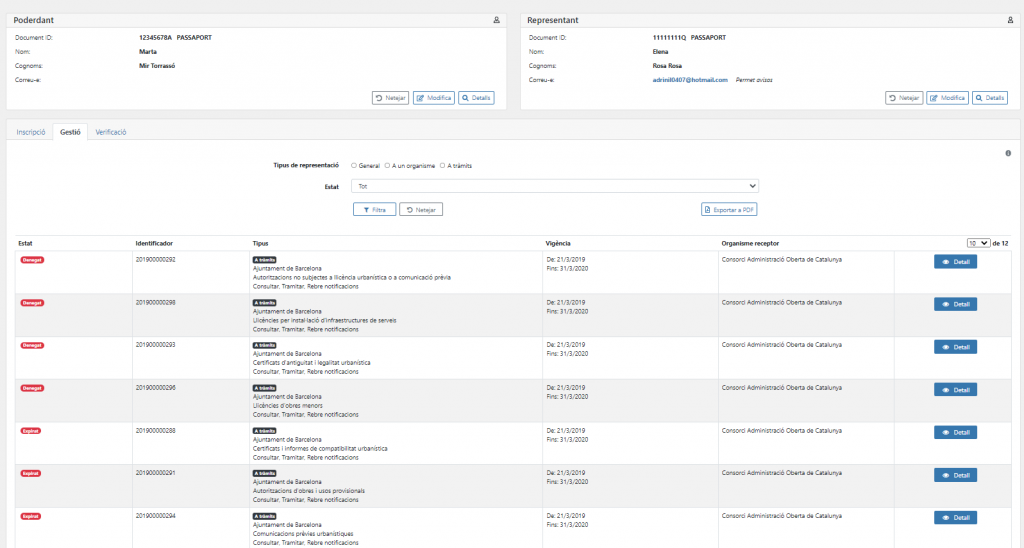Click the user icon in Poderdant panel header
1024x548 pixels.
(497, 20)
